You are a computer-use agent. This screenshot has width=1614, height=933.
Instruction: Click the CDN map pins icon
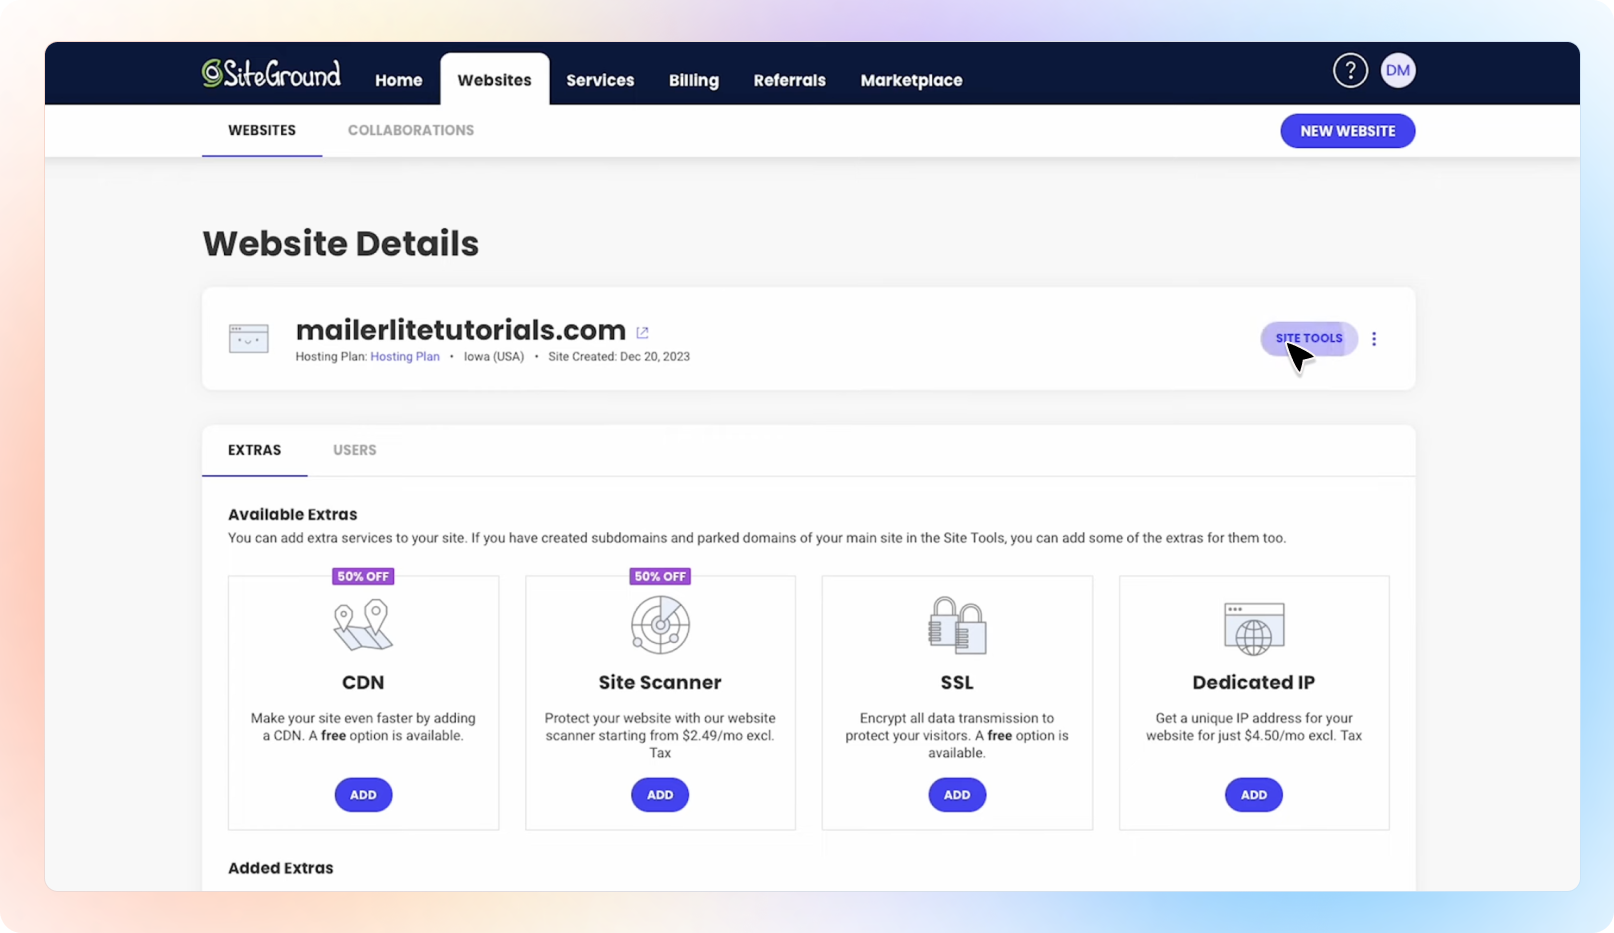[363, 625]
